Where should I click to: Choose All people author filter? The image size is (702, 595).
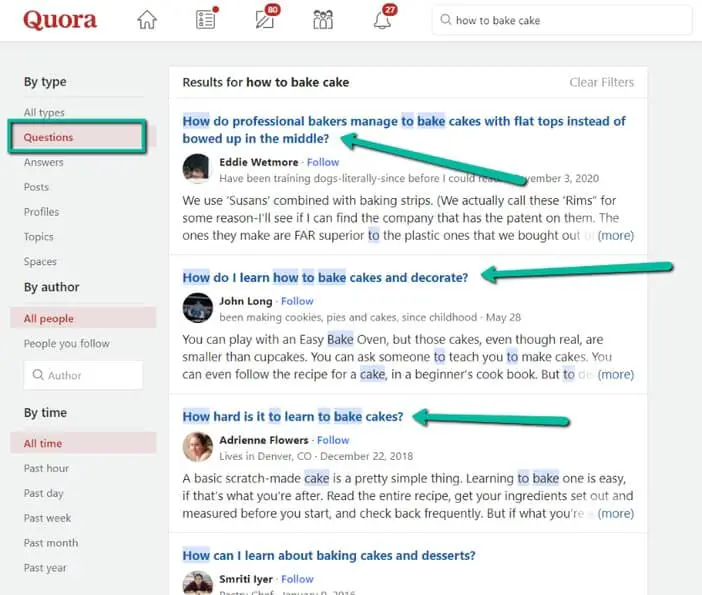pos(83,318)
